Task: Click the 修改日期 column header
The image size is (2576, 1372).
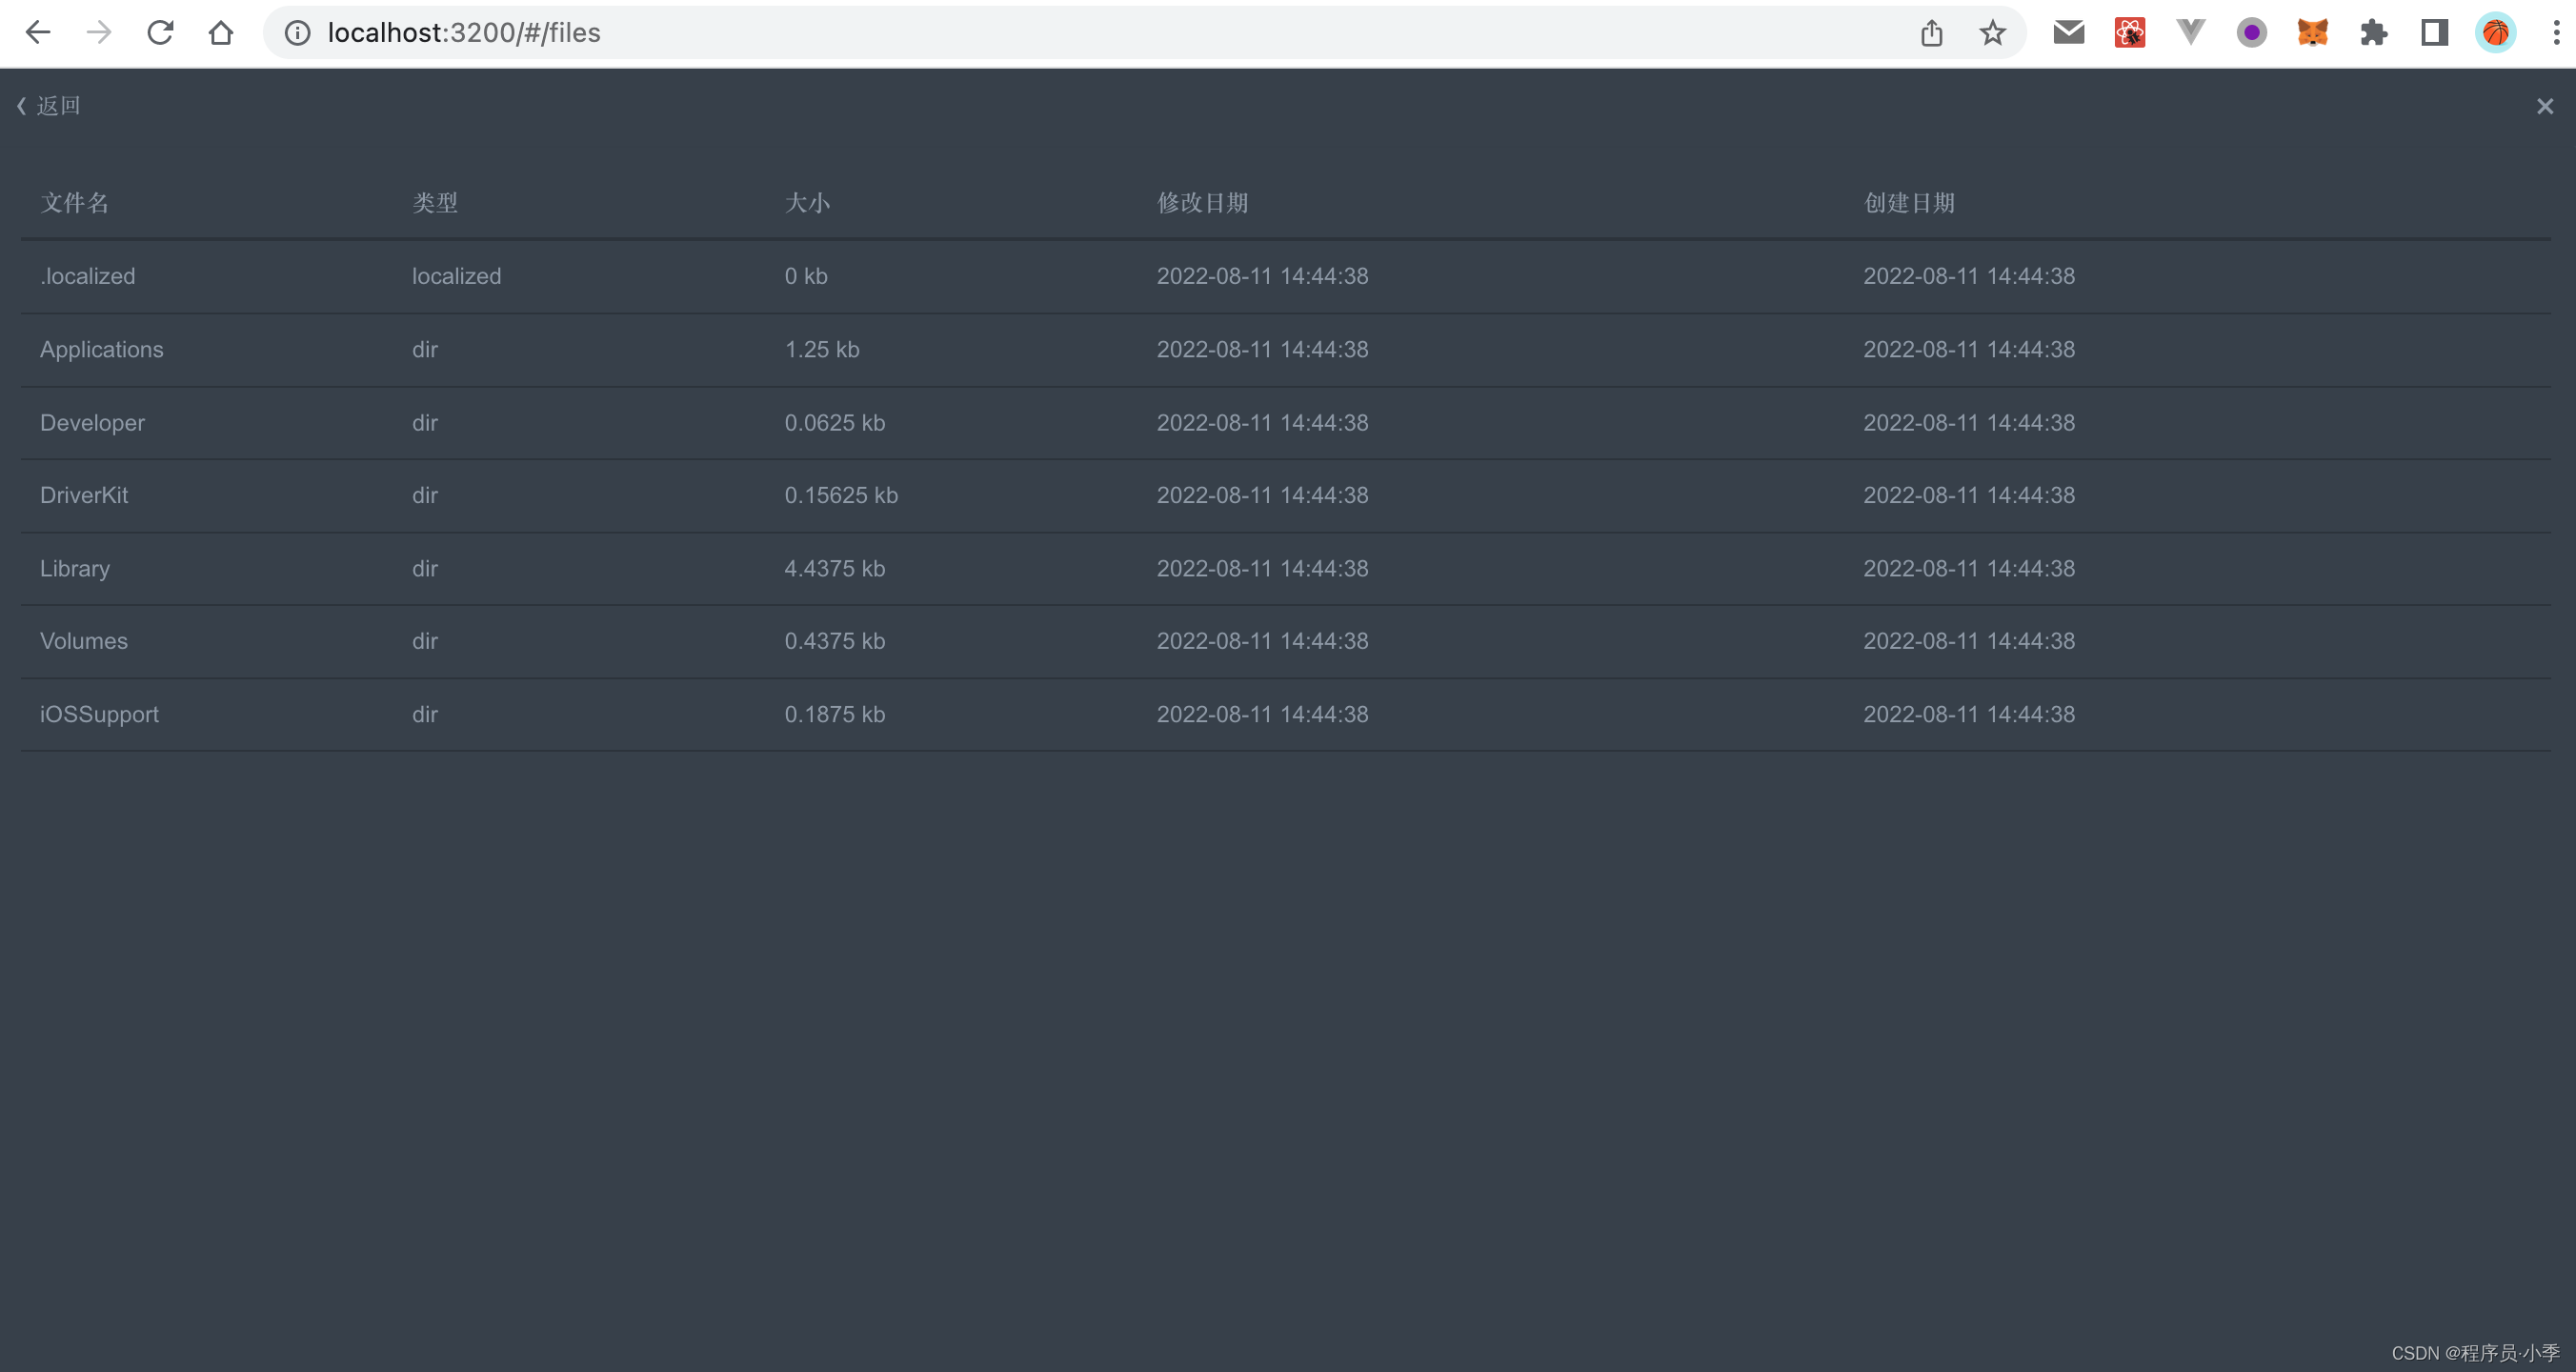Action: [x=1203, y=203]
